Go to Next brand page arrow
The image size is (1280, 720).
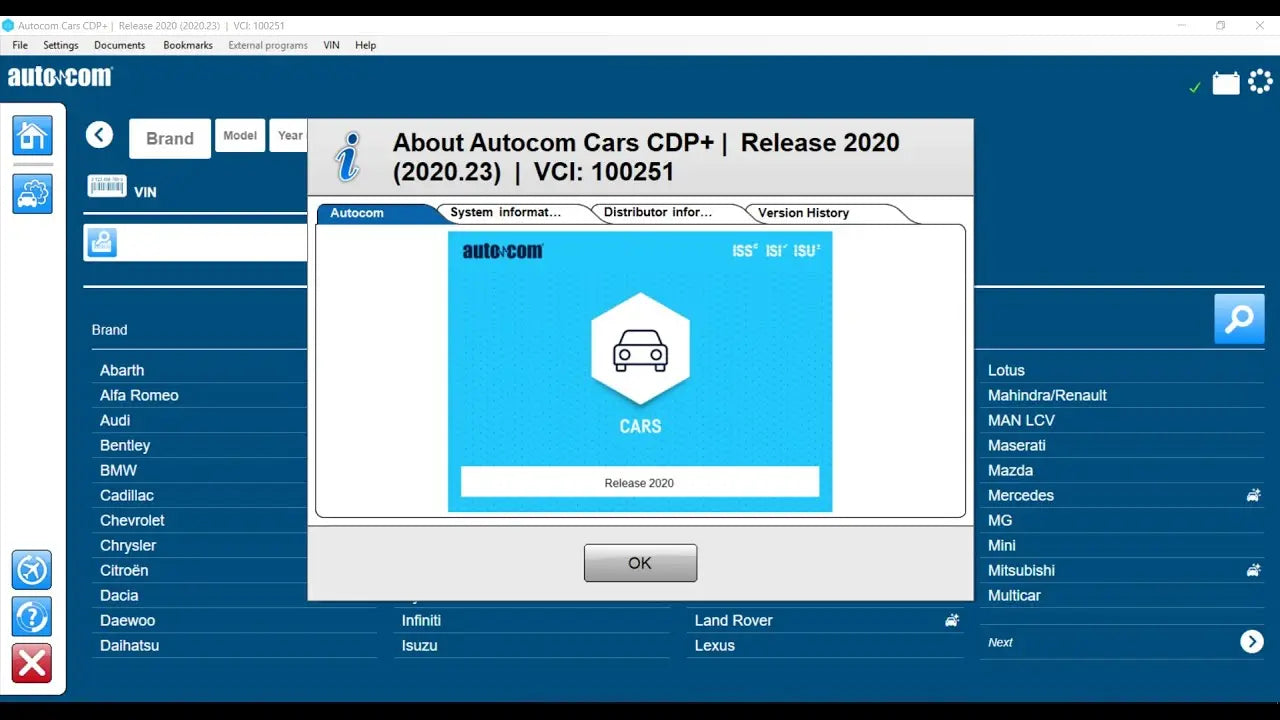[x=1251, y=642]
